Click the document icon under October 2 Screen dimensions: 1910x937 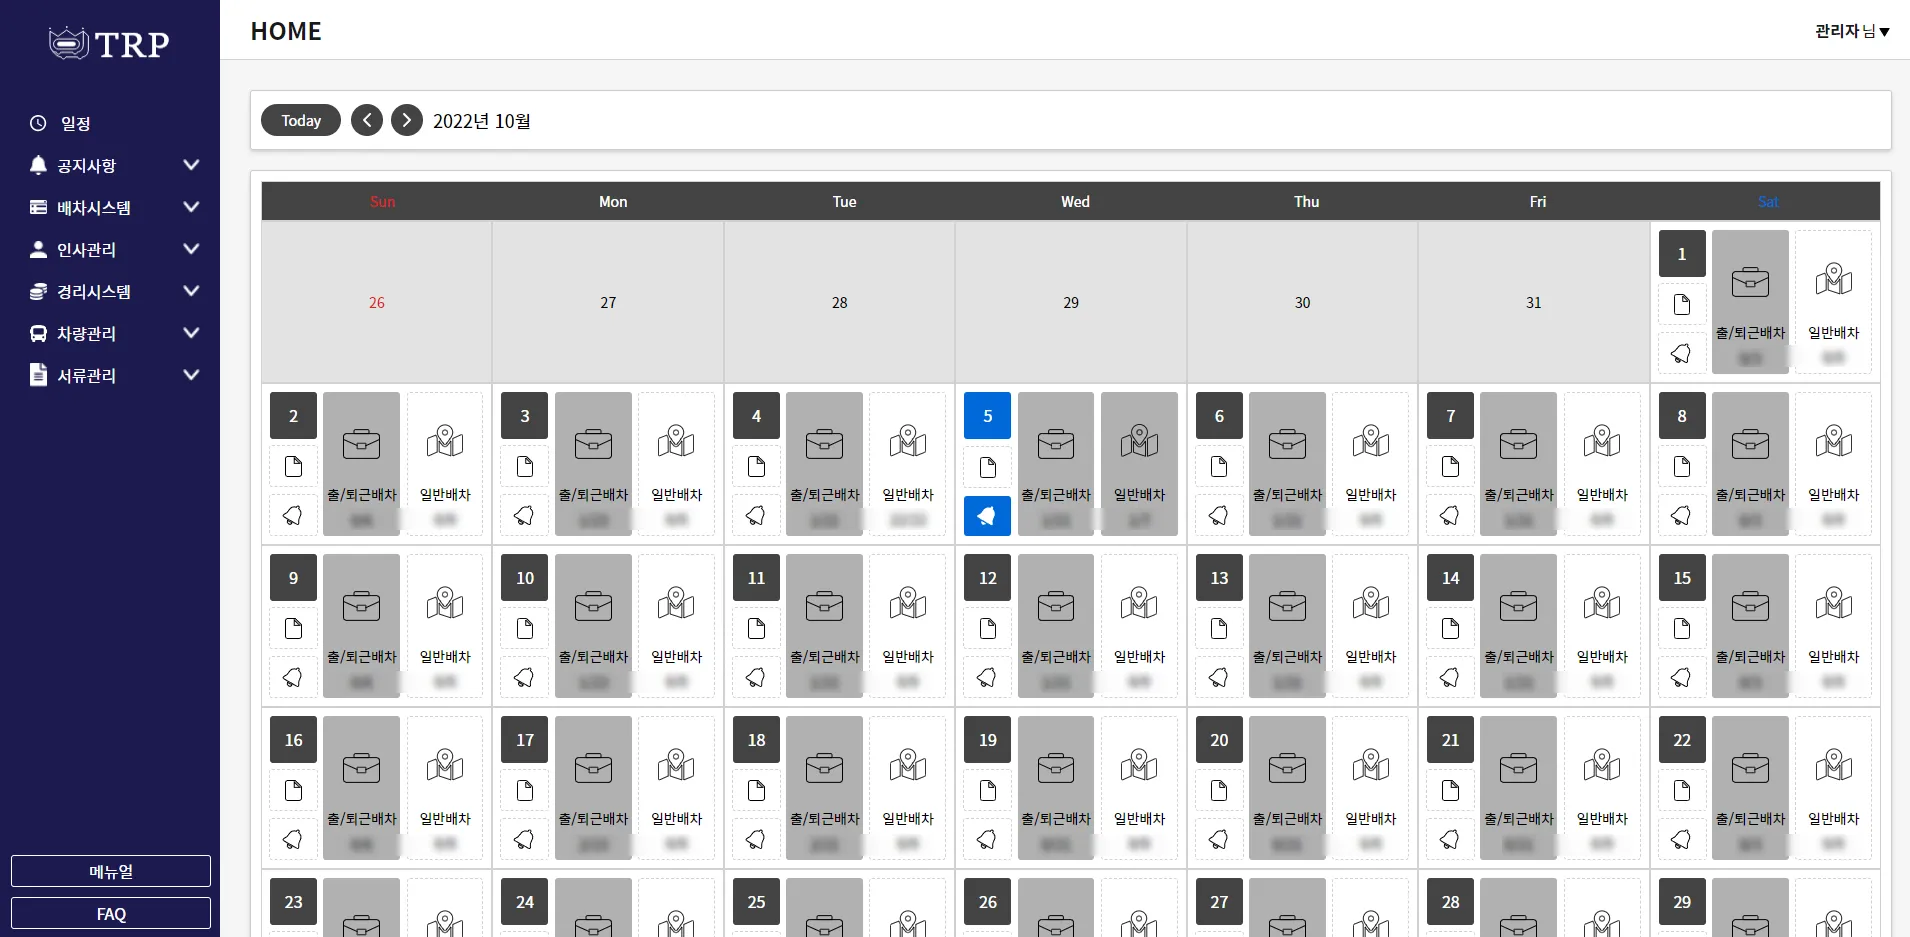pos(293,467)
